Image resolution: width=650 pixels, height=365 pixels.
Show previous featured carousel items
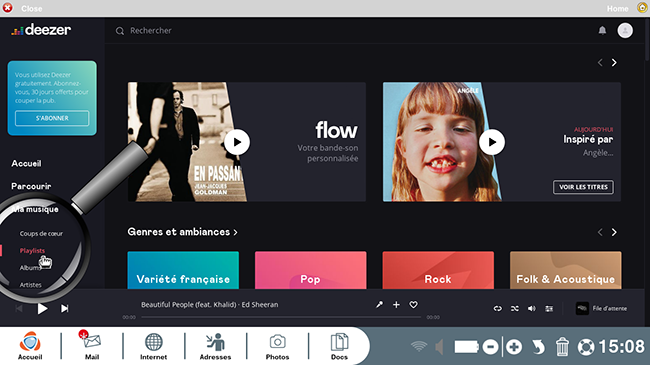click(x=600, y=63)
